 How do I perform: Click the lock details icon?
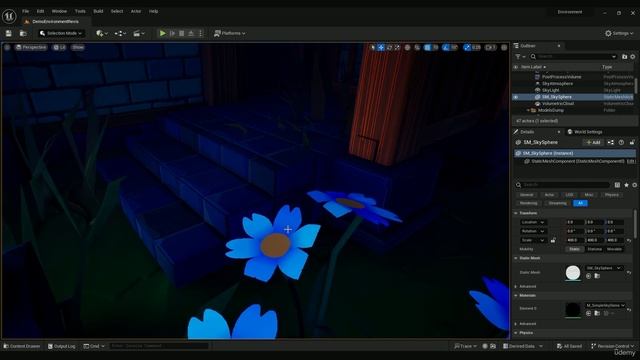[632, 142]
